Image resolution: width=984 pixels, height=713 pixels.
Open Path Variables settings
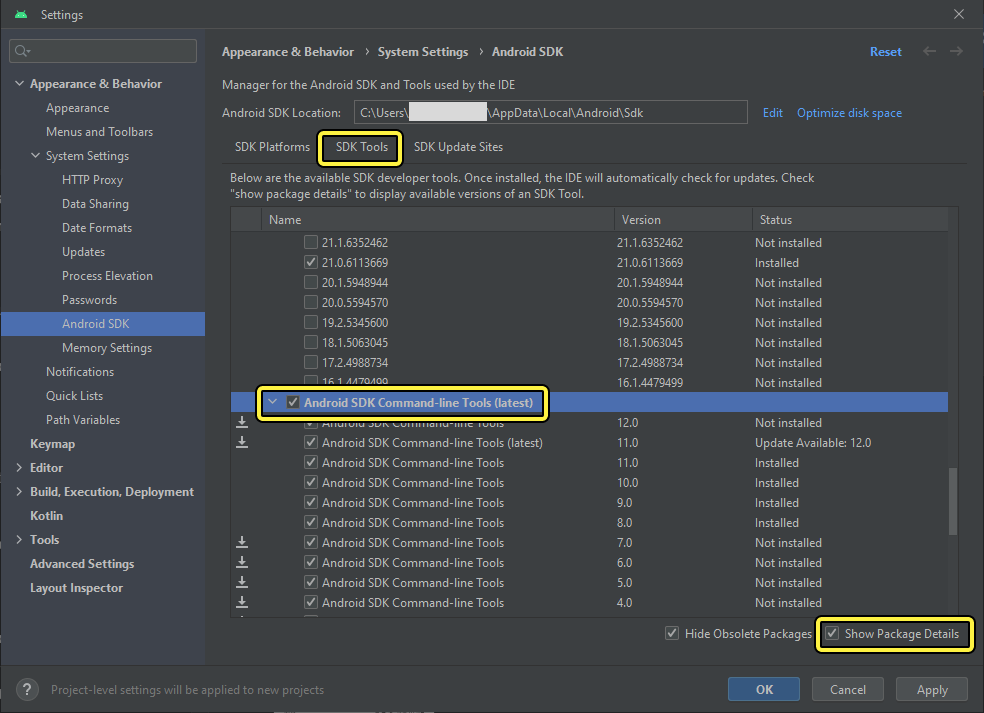click(83, 420)
